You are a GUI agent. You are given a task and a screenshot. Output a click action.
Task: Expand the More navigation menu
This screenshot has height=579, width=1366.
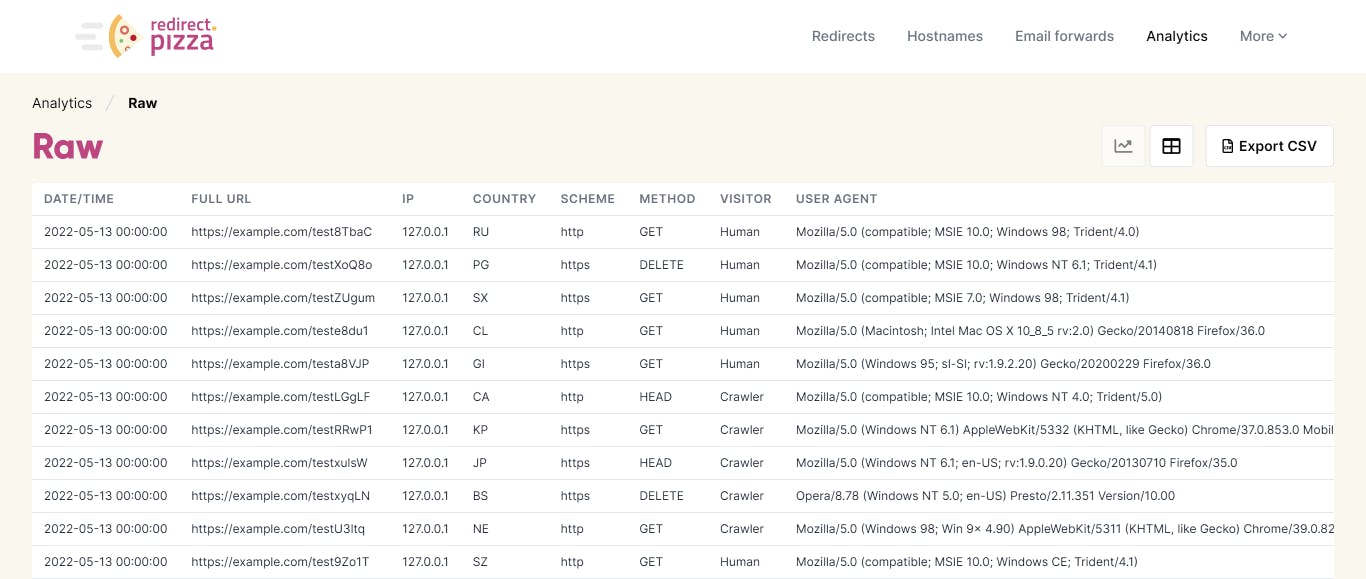pos(1262,36)
